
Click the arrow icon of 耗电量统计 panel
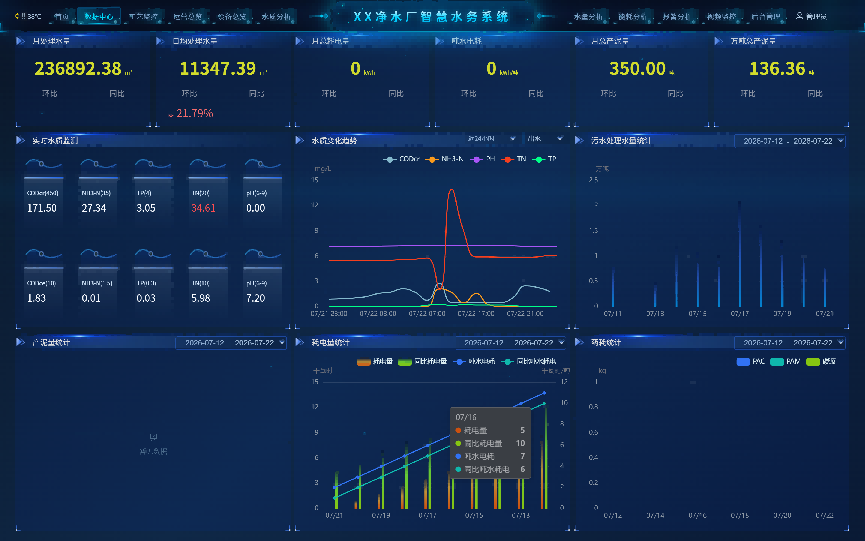coord(300,342)
